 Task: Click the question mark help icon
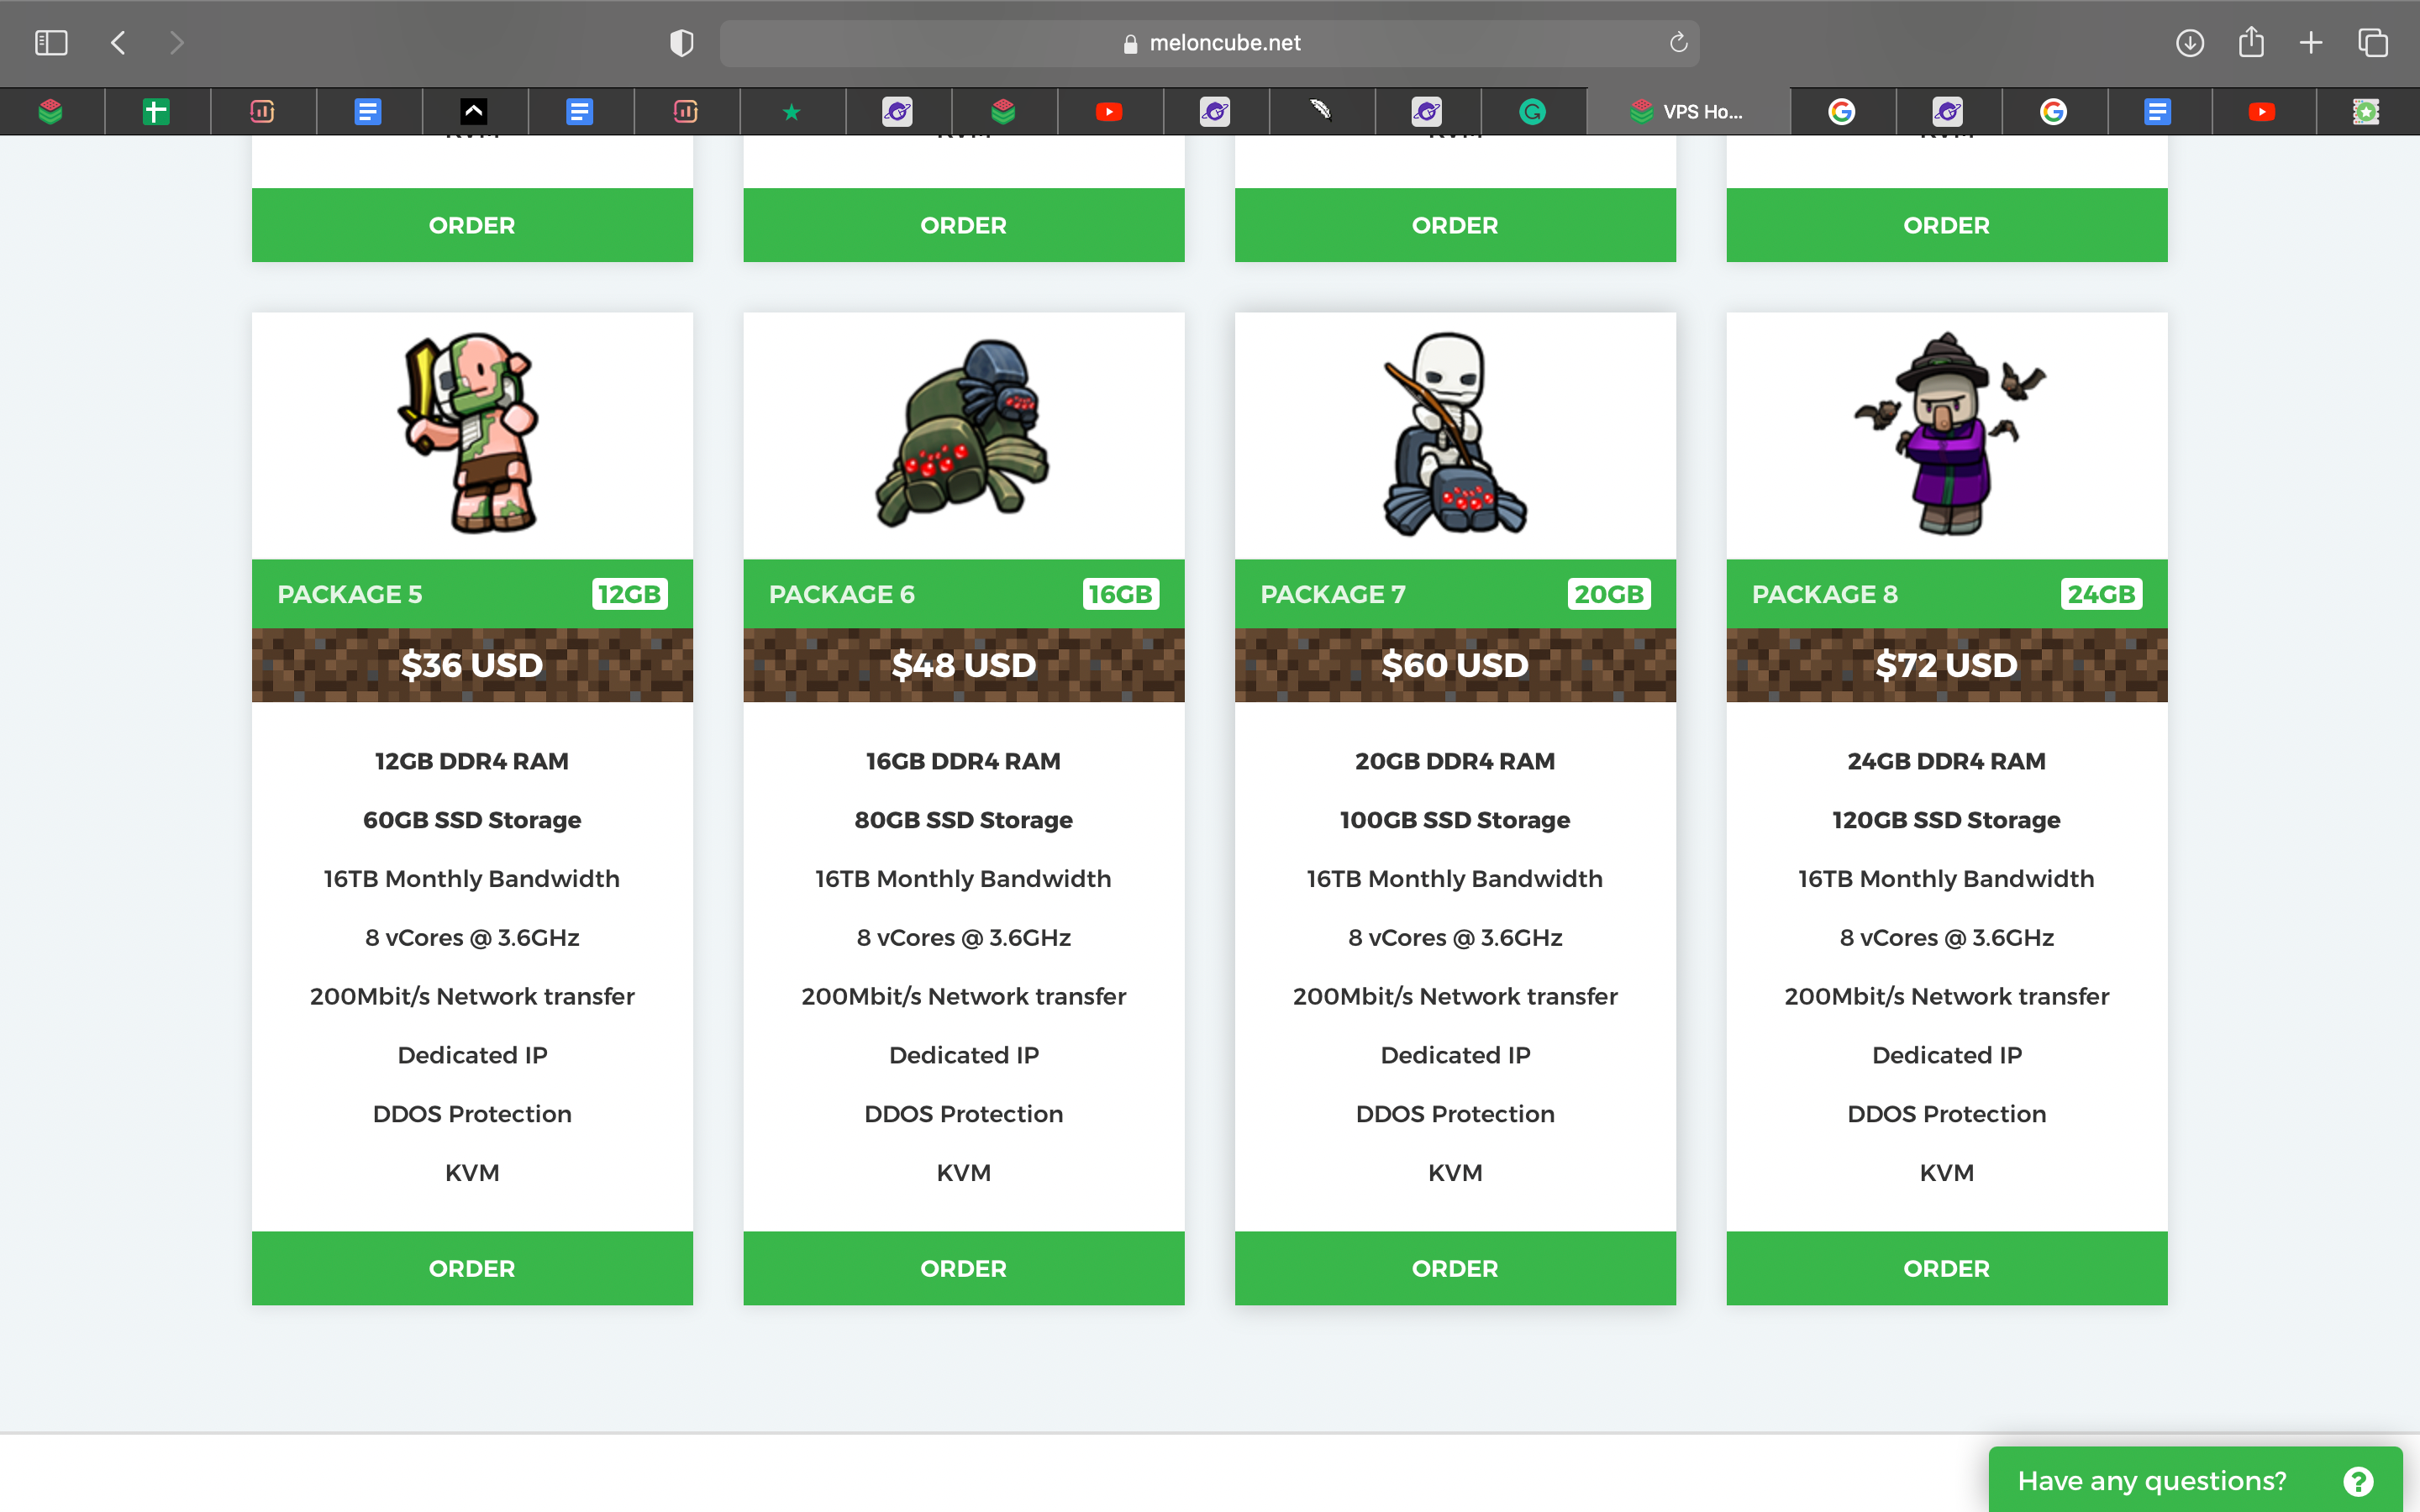tap(2358, 1481)
